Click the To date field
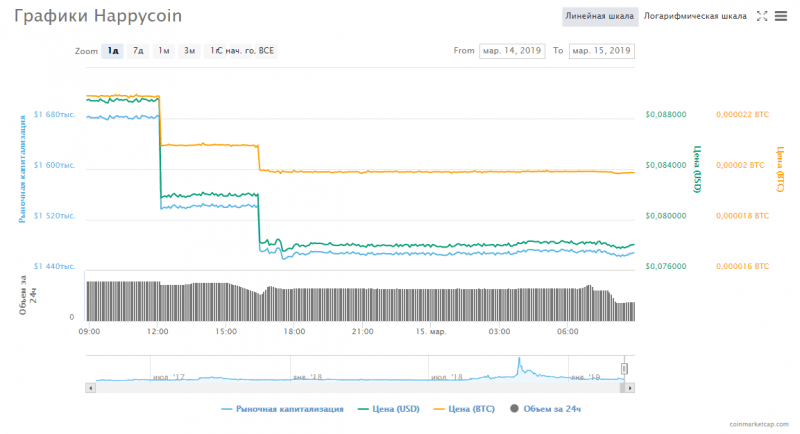The width and height of the screenshot is (800, 434). pyautogui.click(x=601, y=50)
